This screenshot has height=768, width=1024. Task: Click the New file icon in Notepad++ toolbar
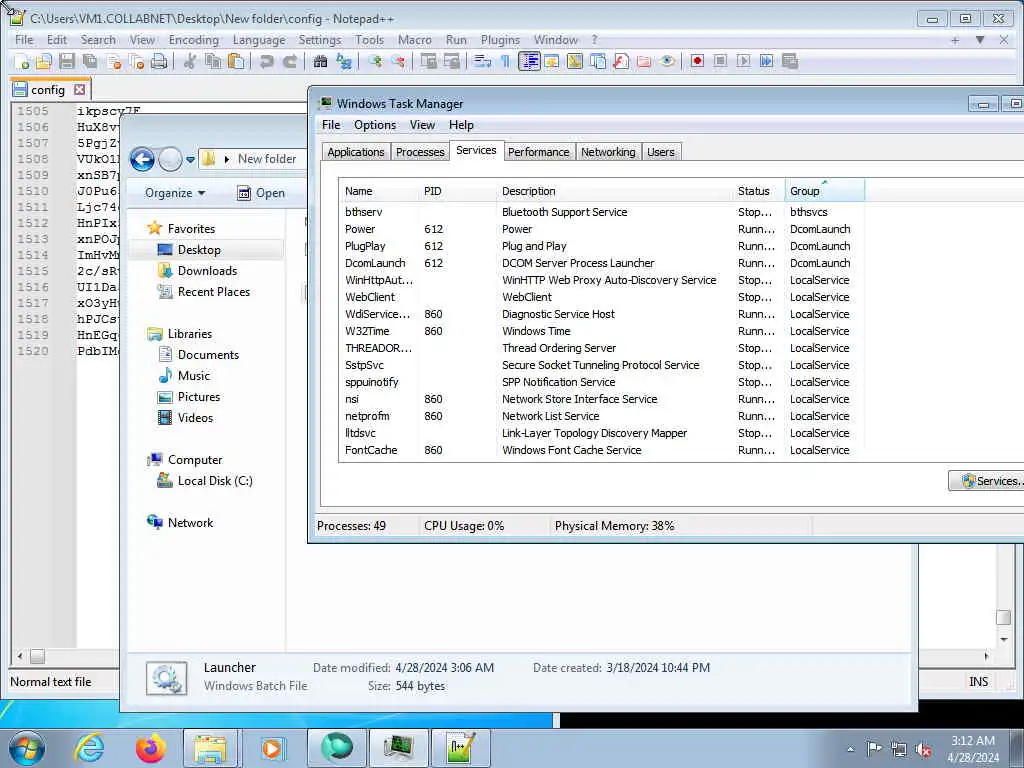tap(22, 61)
